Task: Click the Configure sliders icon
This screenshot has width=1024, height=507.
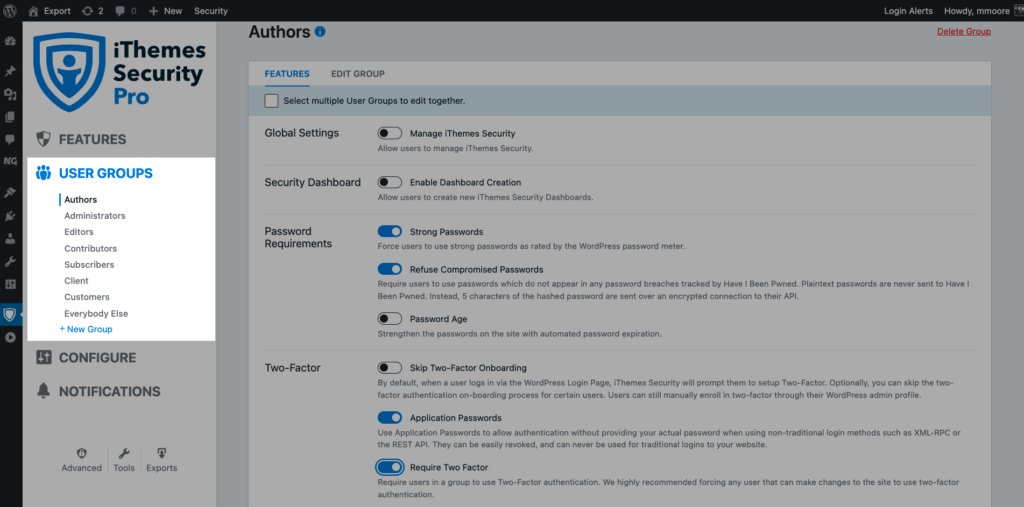Action: click(43, 357)
